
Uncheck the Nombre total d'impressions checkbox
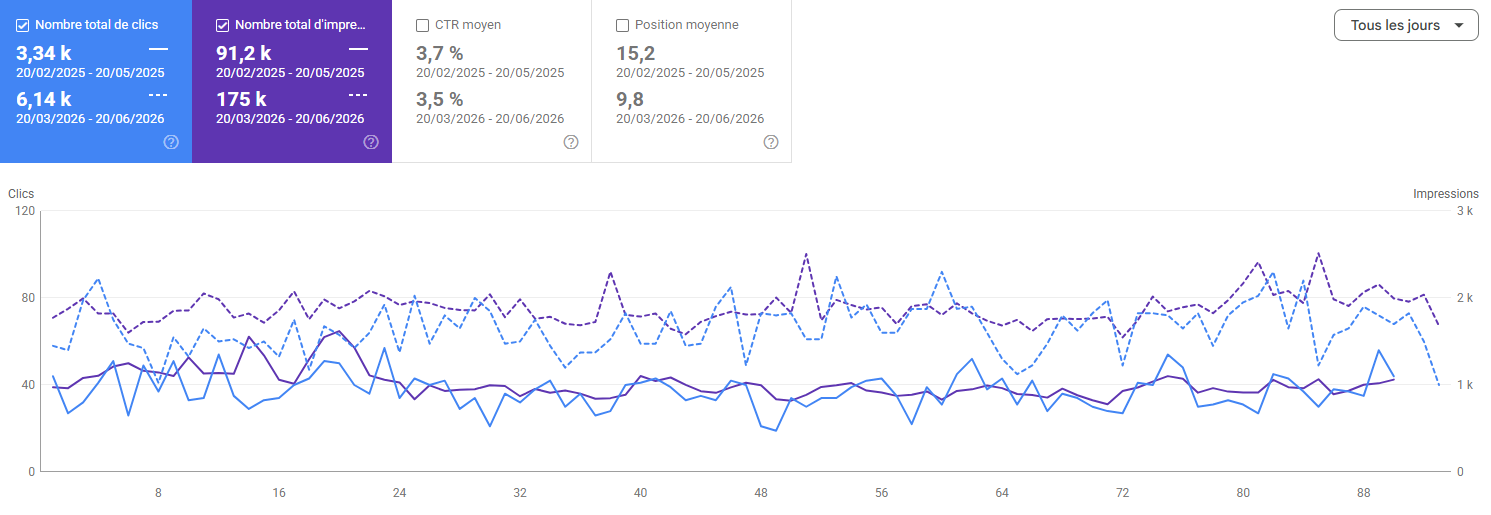223,25
